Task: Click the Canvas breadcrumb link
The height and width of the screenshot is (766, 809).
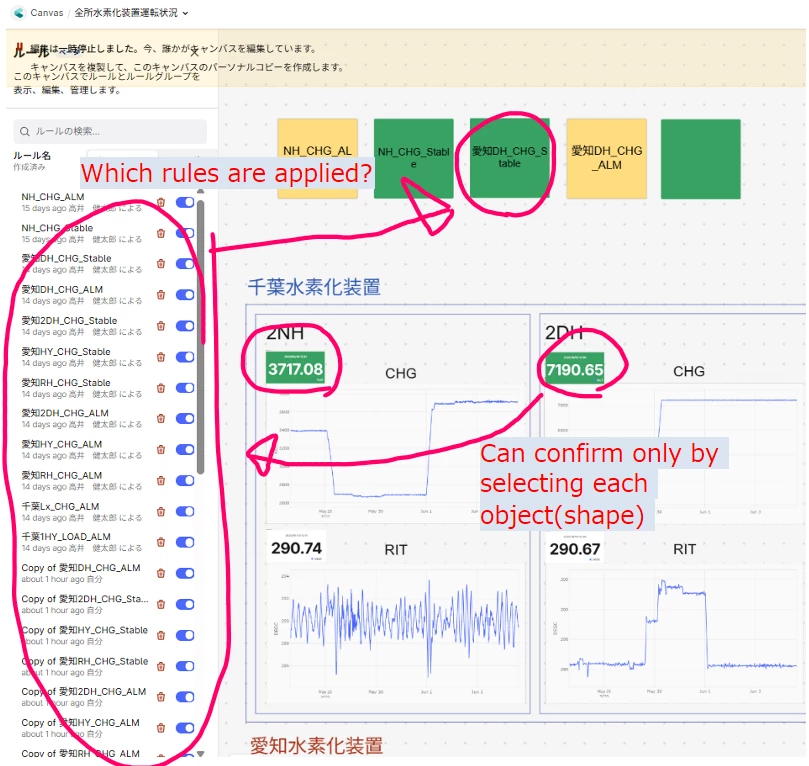Action: click(46, 12)
